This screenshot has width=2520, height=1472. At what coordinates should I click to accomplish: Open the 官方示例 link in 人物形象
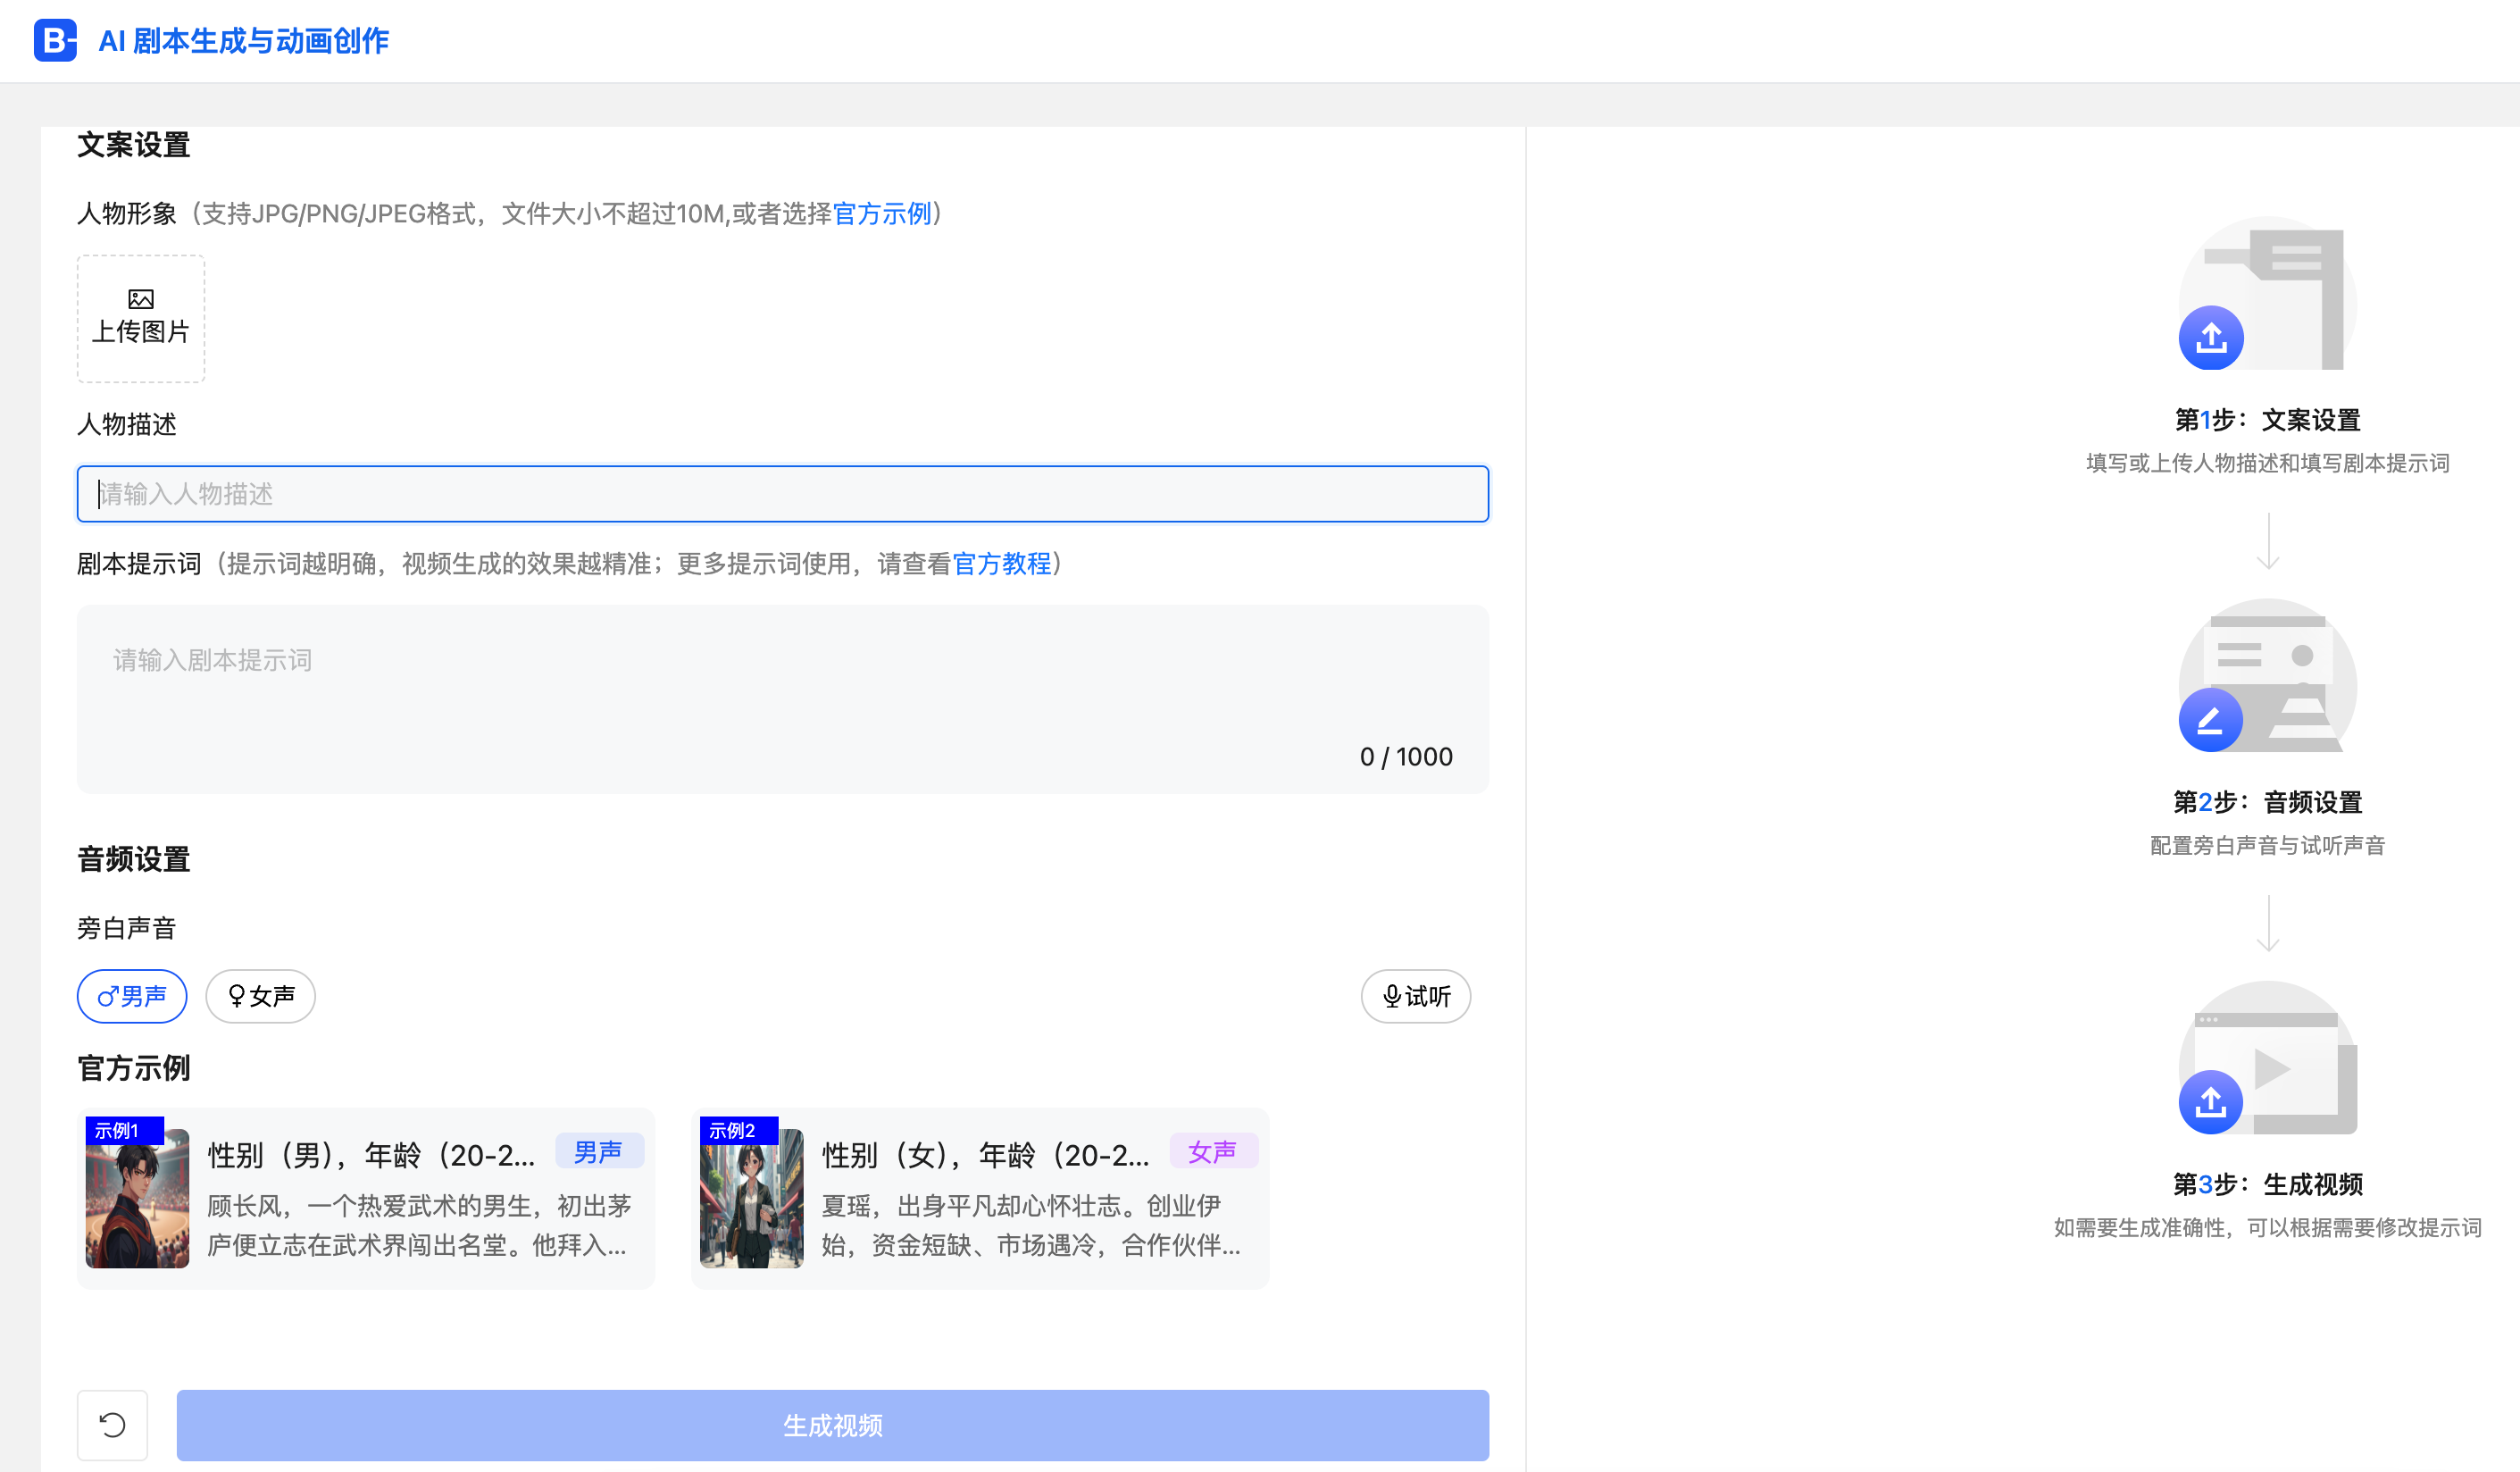[x=881, y=213]
